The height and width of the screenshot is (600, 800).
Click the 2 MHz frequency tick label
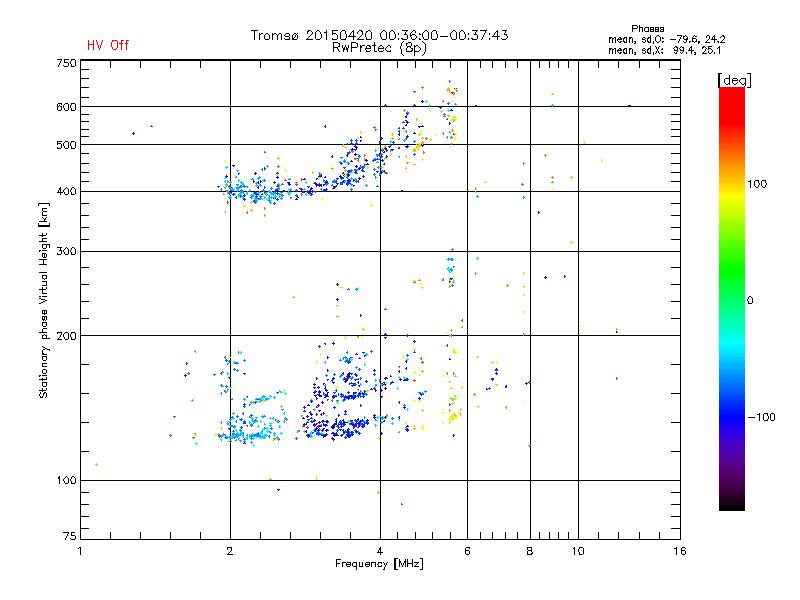pos(230,551)
